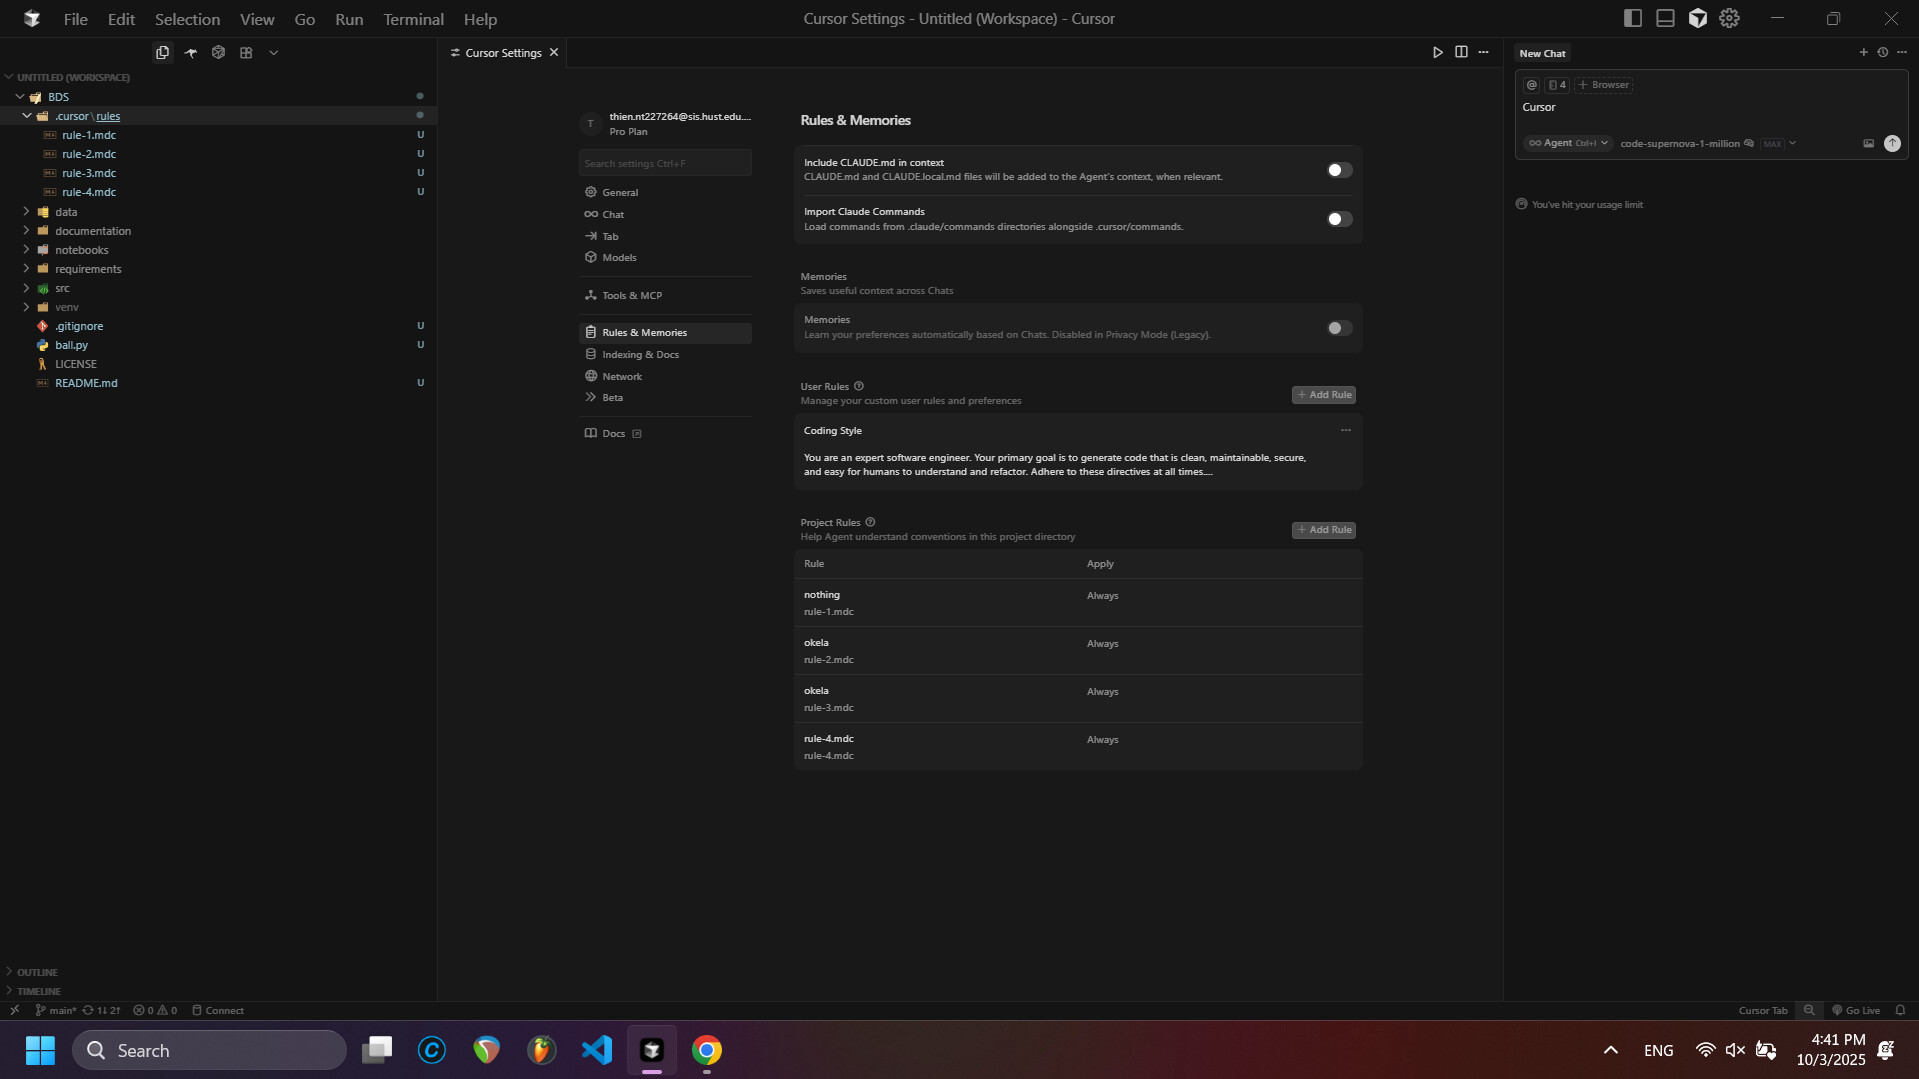This screenshot has height=1079, width=1919.
Task: Select Tools & MCP settings section
Action: (x=632, y=296)
